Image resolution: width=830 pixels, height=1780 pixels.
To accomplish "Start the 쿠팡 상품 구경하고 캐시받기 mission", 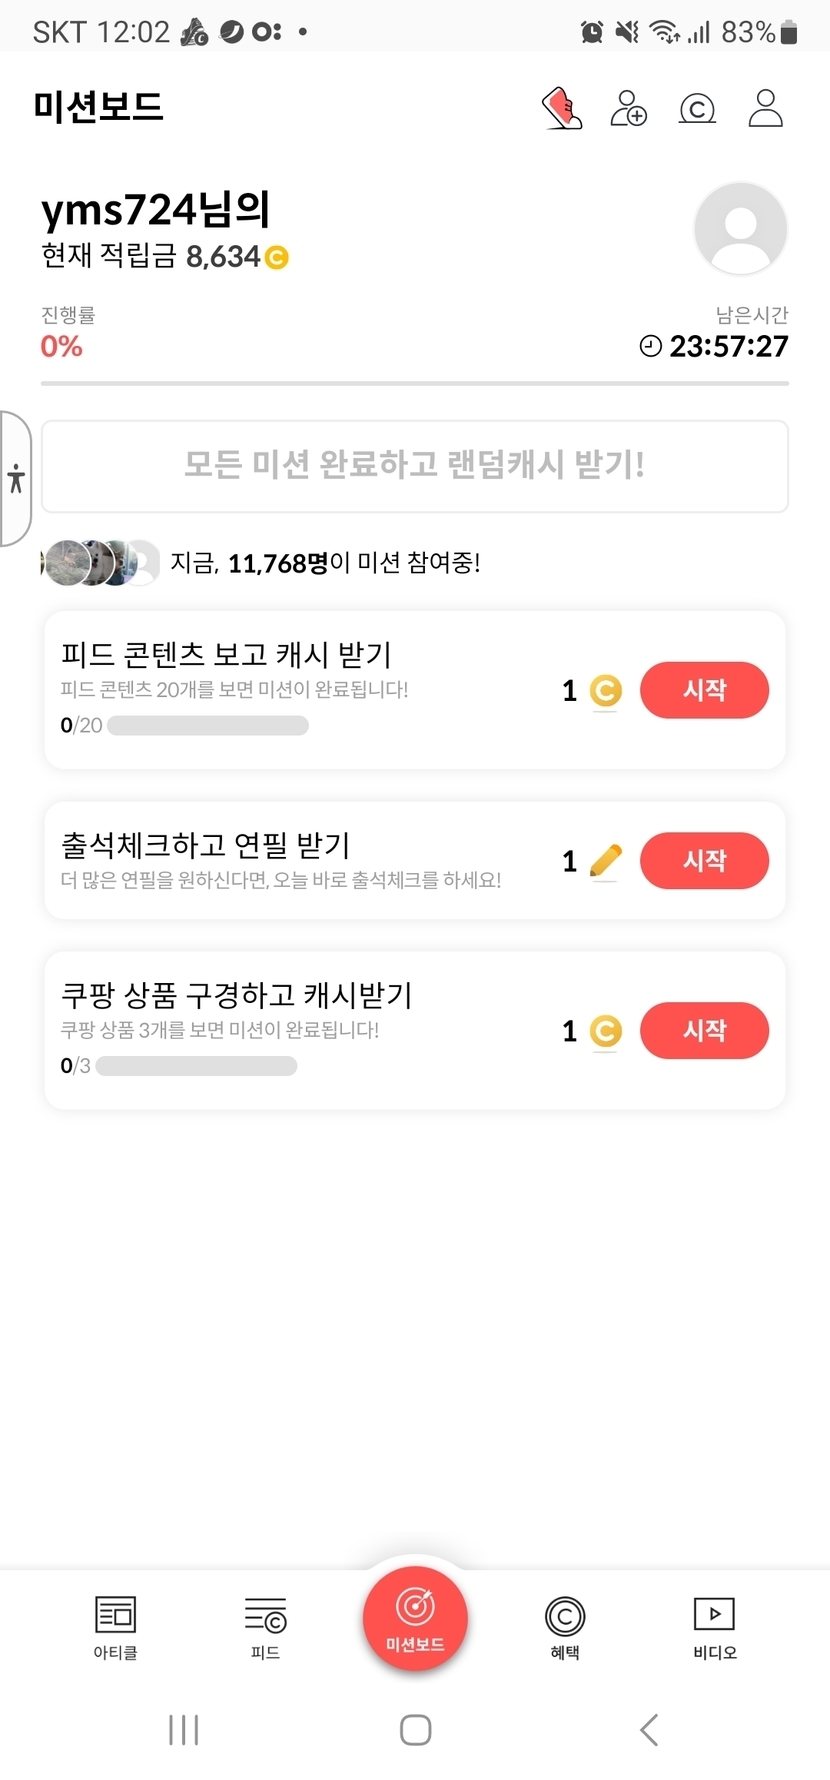I will pyautogui.click(x=704, y=1031).
